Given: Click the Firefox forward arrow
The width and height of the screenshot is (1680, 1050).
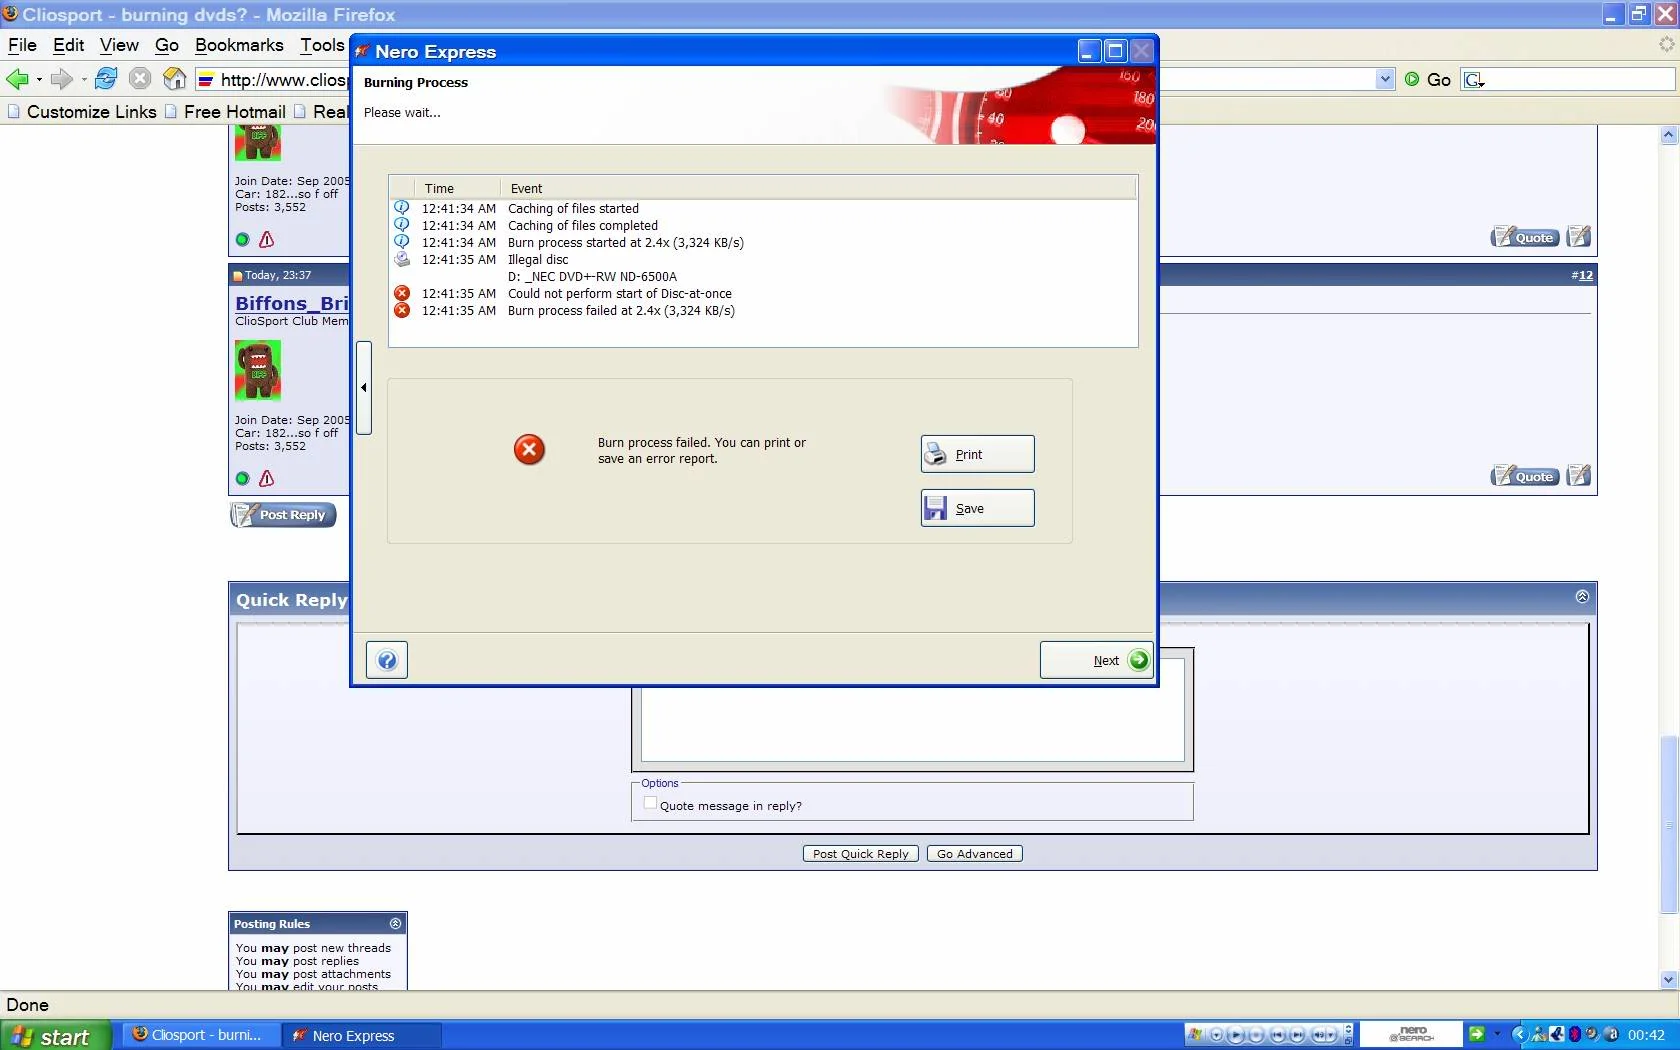Looking at the screenshot, I should click(x=61, y=79).
